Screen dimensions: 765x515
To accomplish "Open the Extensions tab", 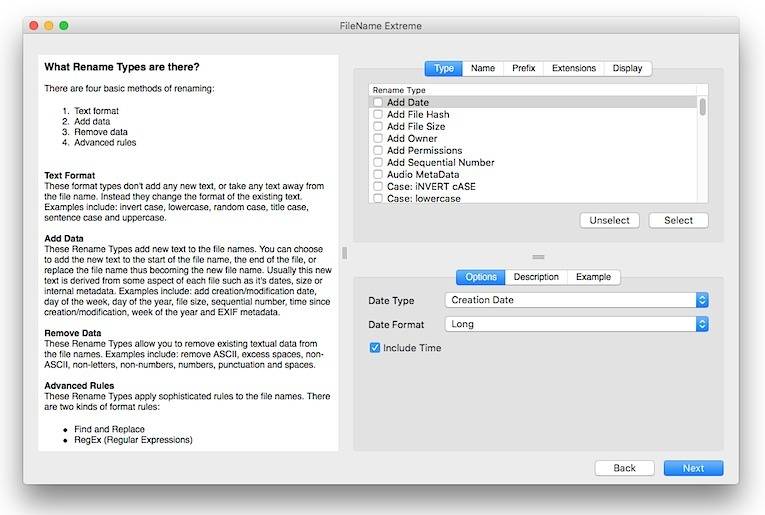I will [574, 68].
